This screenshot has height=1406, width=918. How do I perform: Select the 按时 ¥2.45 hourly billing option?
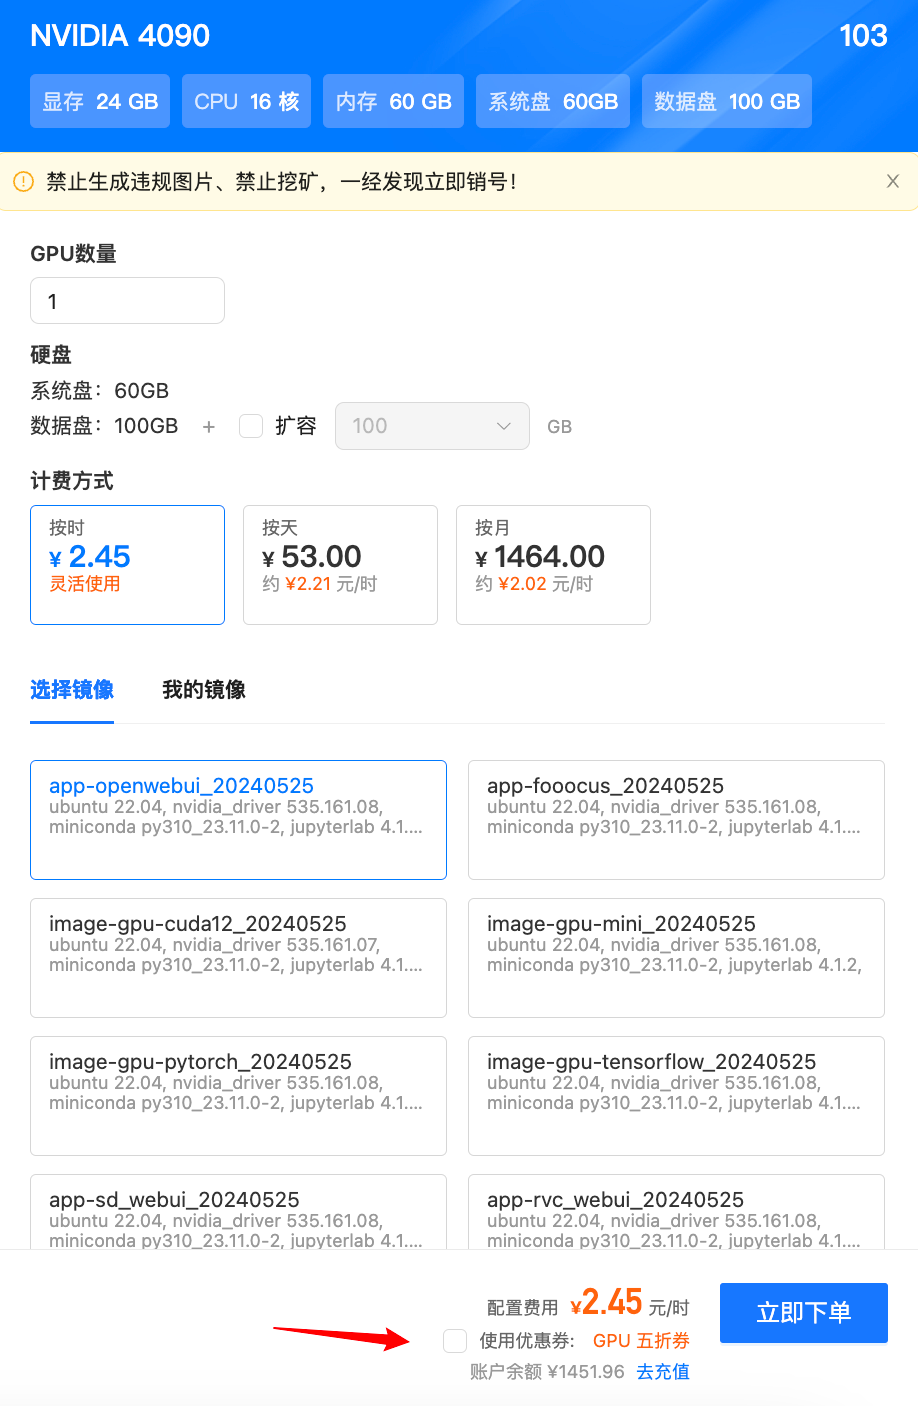point(127,565)
